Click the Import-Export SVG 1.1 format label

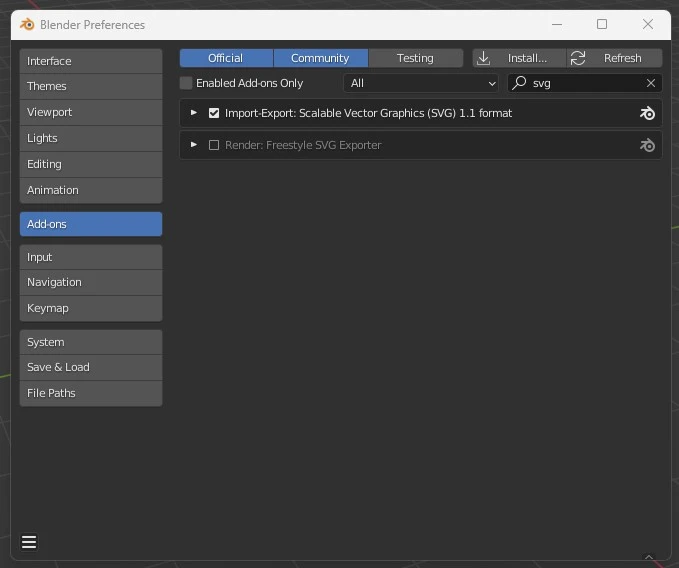pos(368,113)
